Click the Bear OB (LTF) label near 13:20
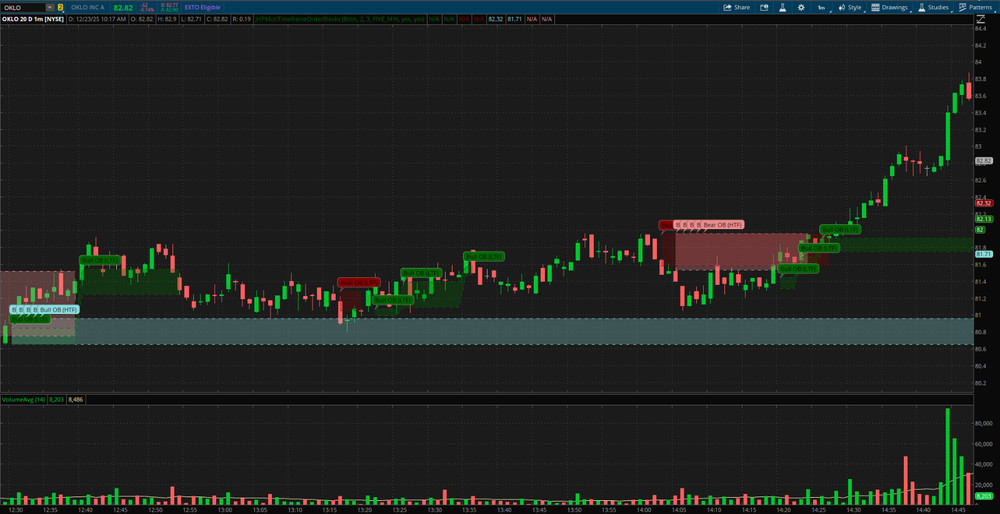Image resolution: width=1000 pixels, height=514 pixels. (x=359, y=282)
